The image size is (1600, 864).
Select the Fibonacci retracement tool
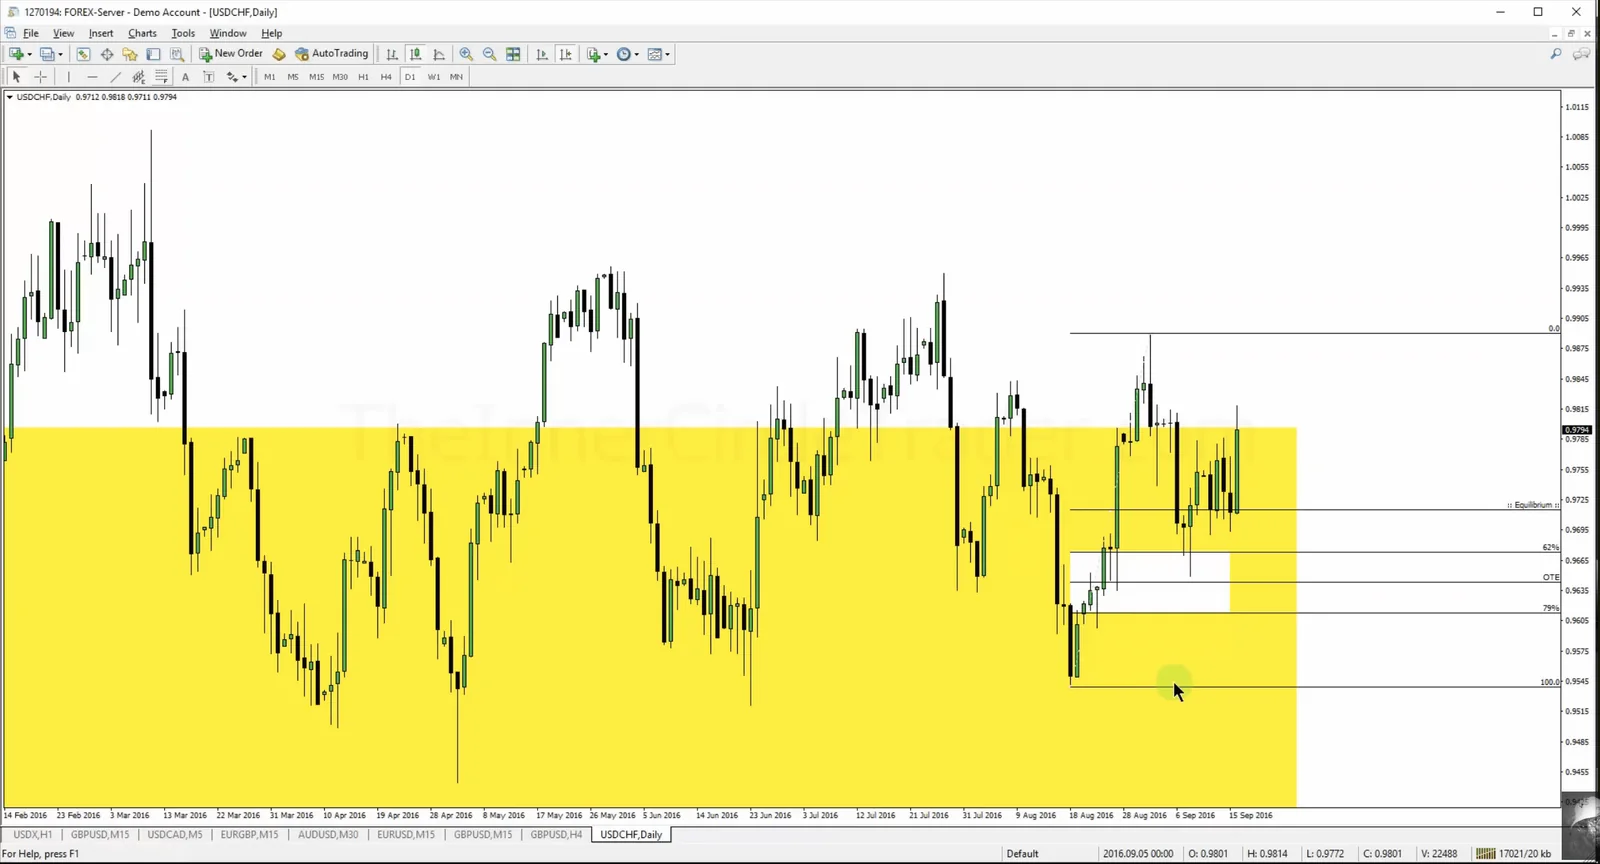click(161, 77)
